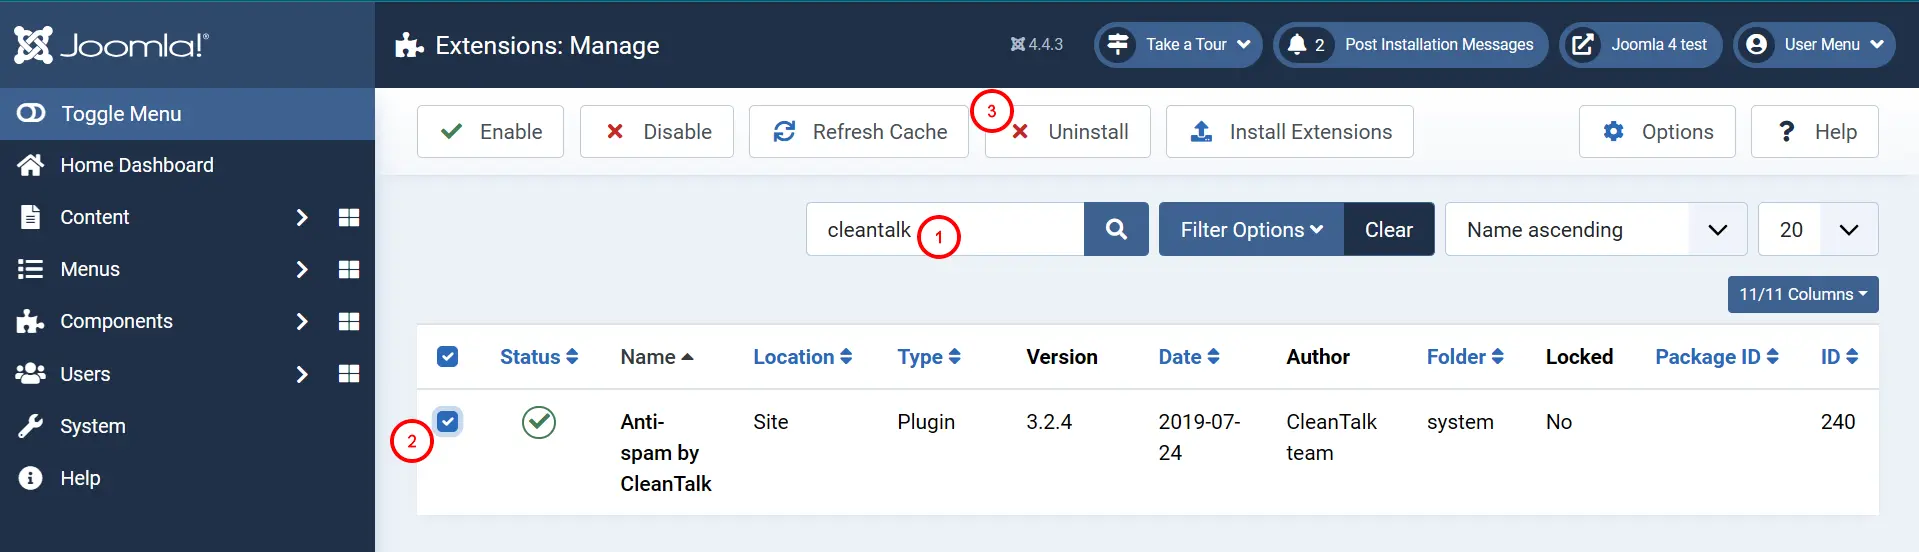The height and width of the screenshot is (552, 1919).
Task: Click the Refresh Cache button
Action: pos(859,131)
